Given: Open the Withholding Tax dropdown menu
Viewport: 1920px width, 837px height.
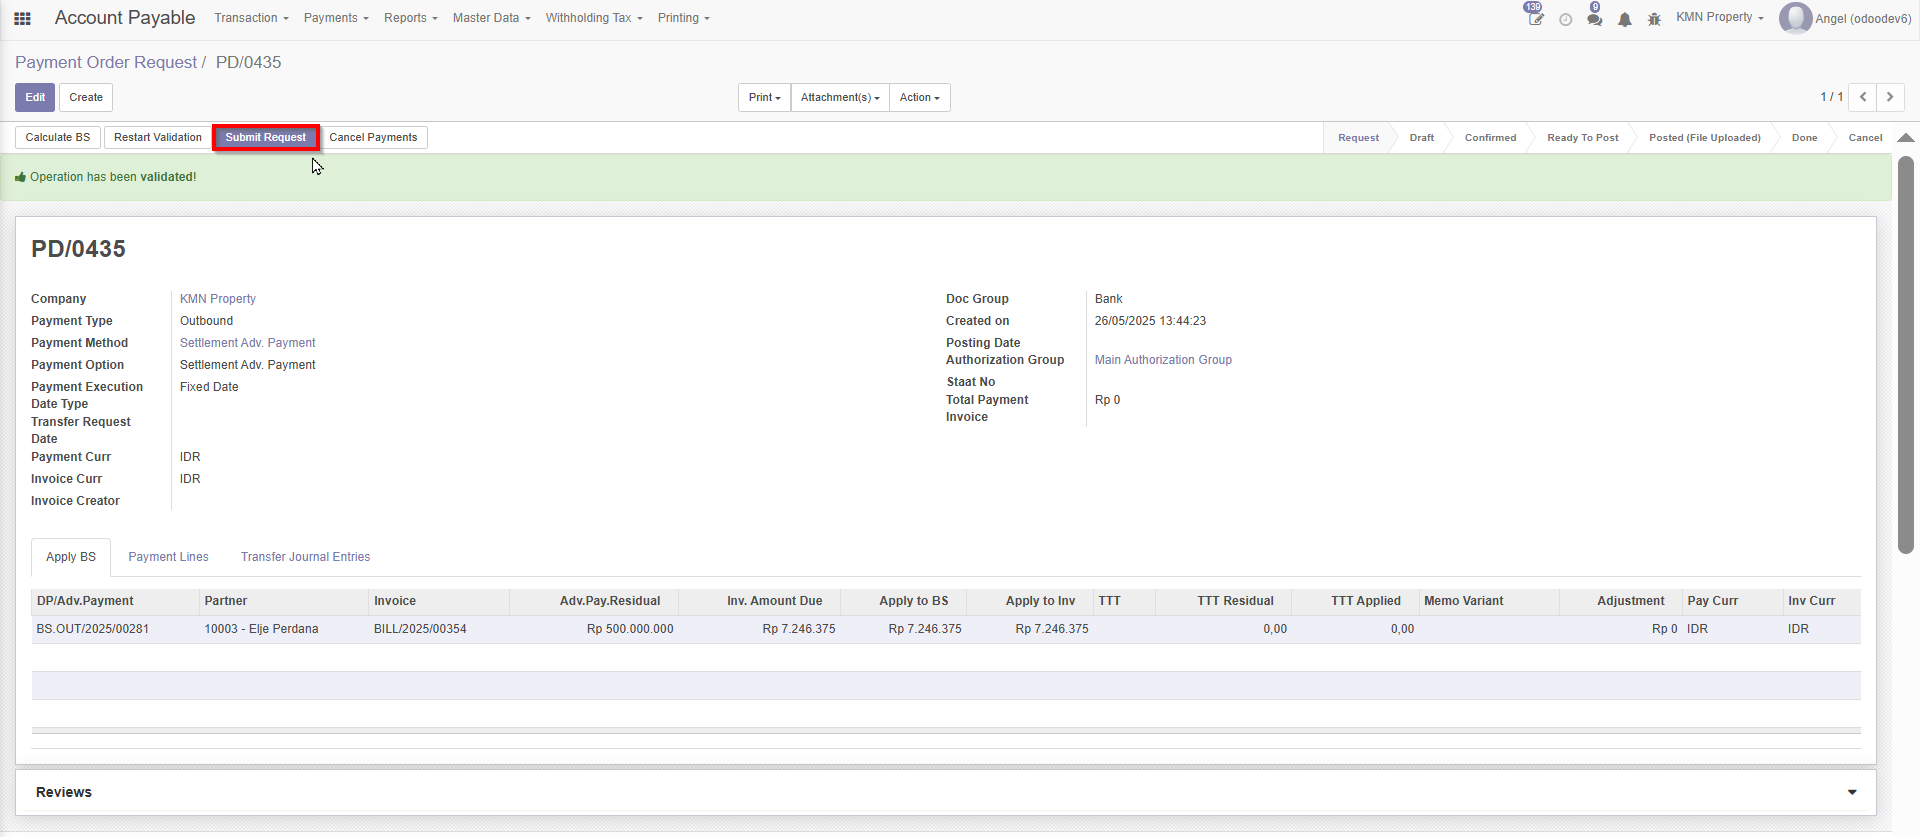Looking at the screenshot, I should click(594, 18).
